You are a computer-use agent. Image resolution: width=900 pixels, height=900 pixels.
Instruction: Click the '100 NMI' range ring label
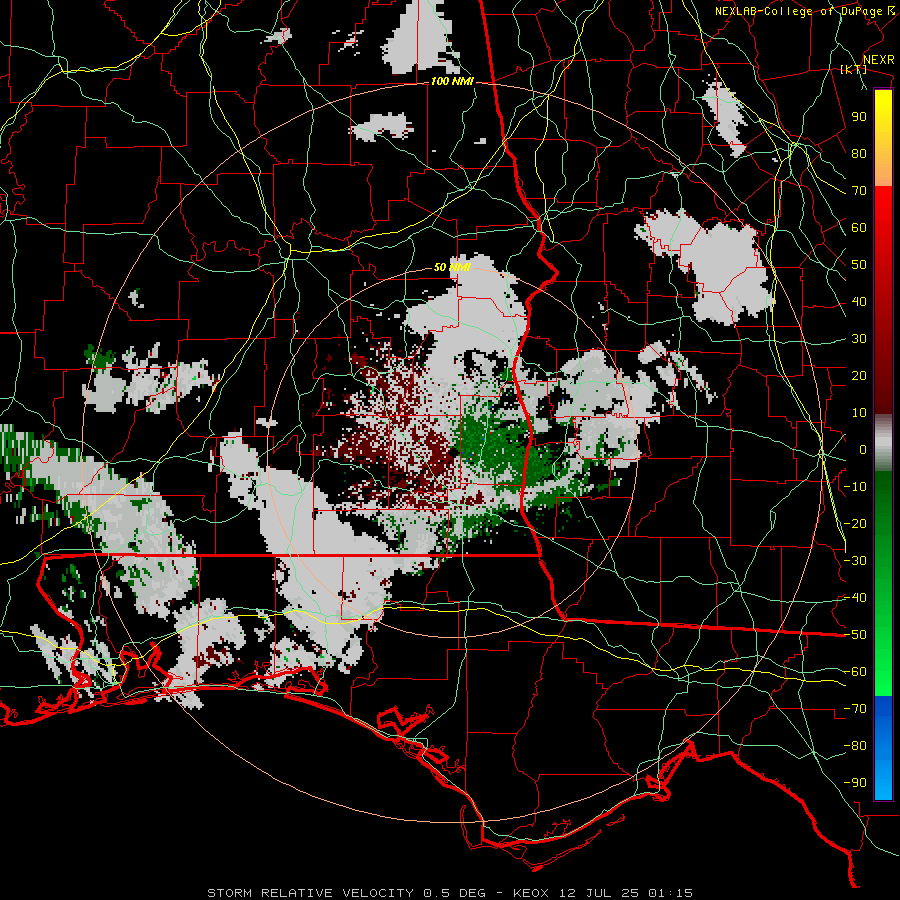pos(452,82)
